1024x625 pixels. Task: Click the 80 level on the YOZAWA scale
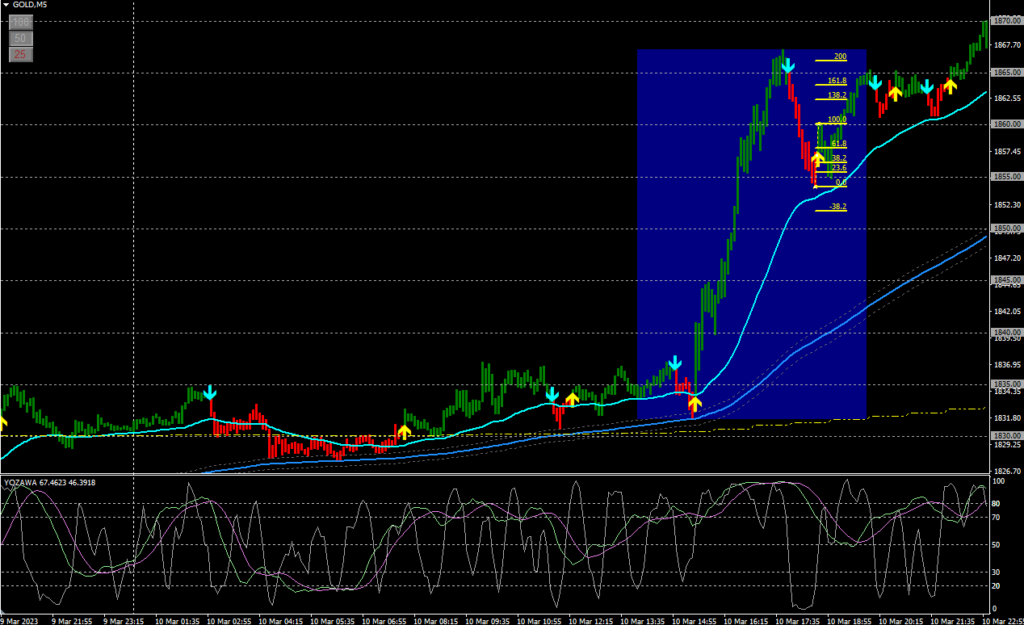pyautogui.click(x=996, y=504)
